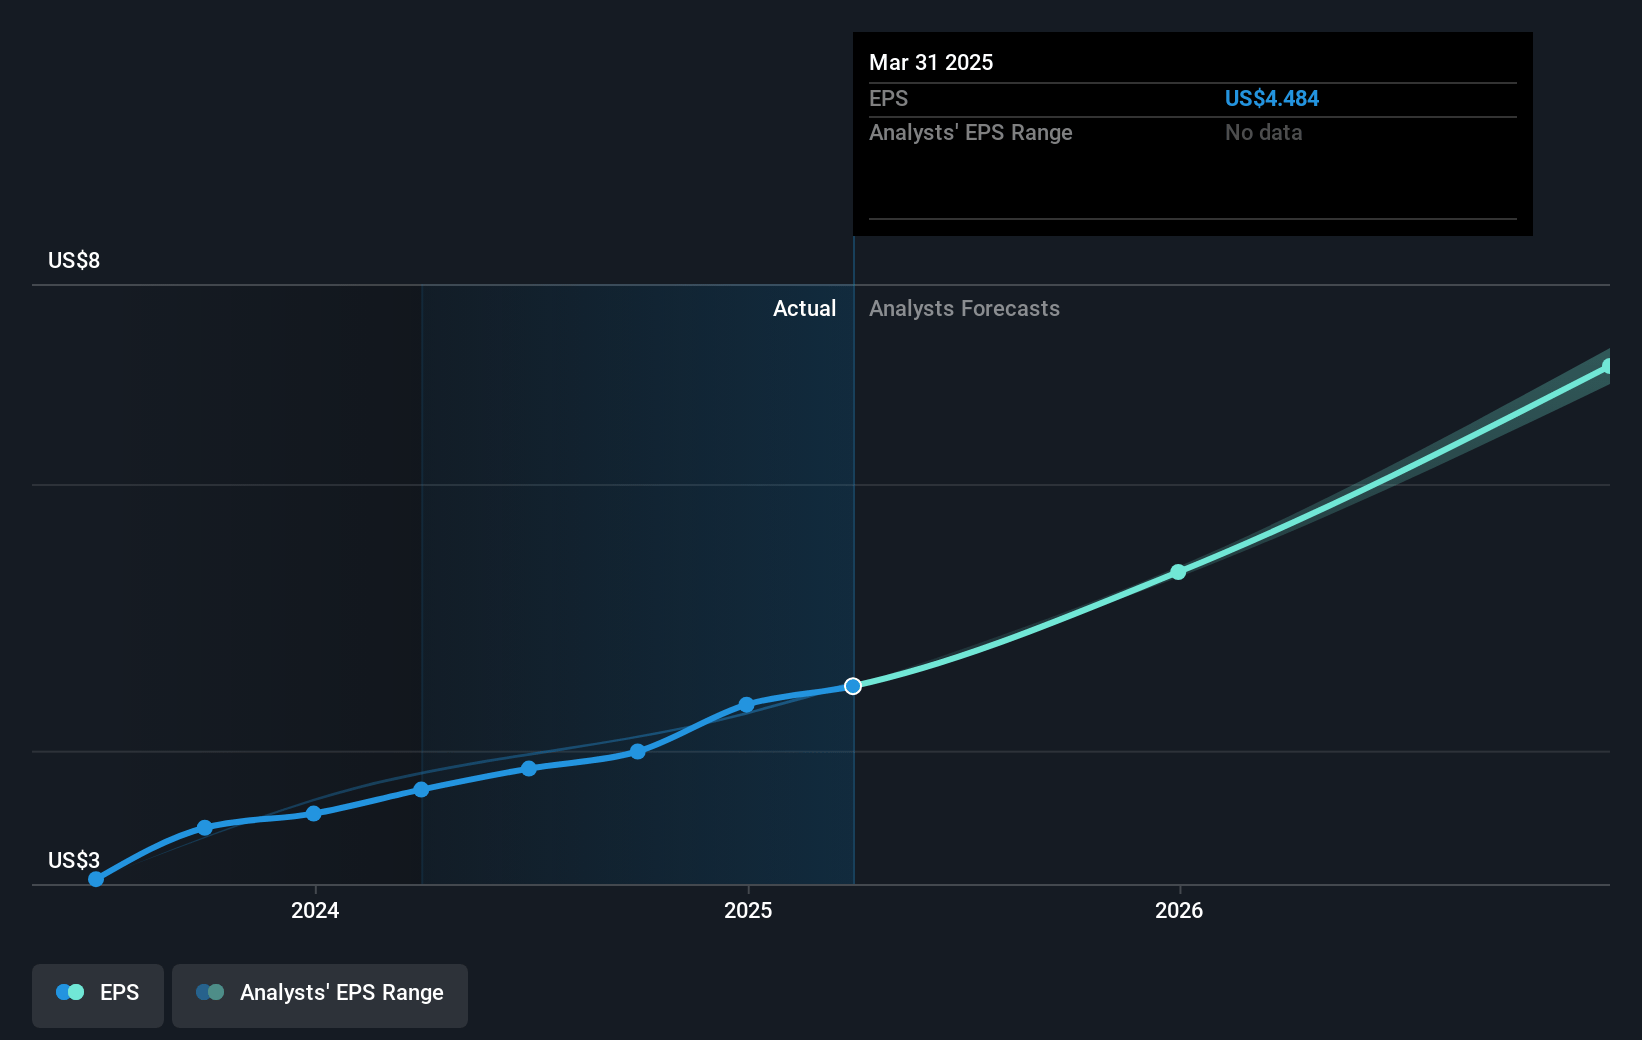Click the EPS row label in tooltip

(x=888, y=98)
